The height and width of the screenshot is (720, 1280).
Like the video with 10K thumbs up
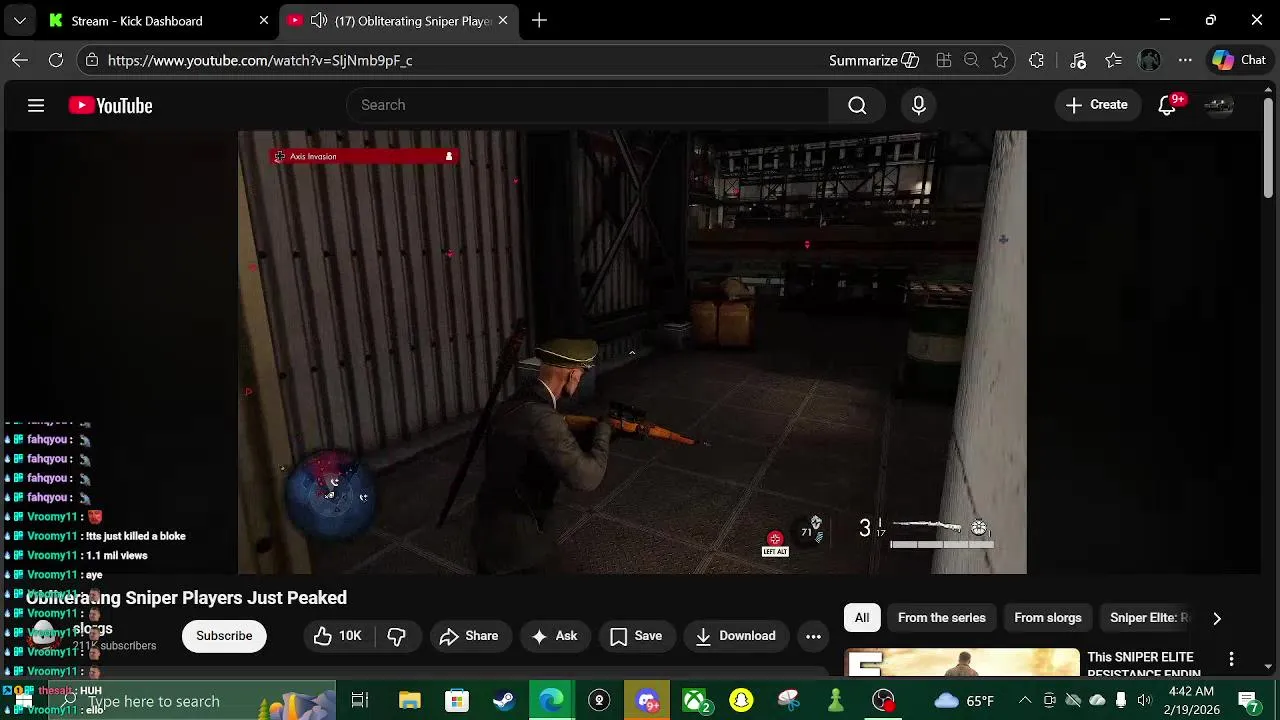pos(338,636)
